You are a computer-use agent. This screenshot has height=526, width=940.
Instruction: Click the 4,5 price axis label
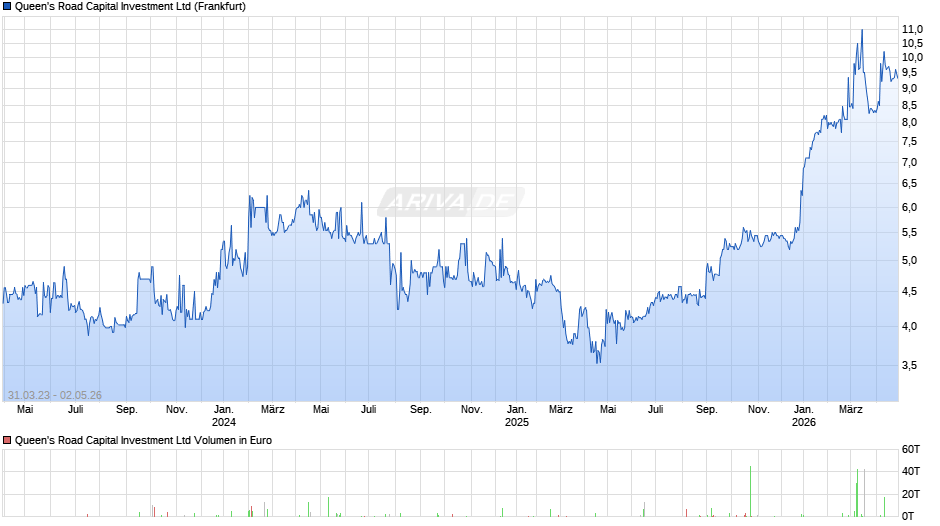pos(909,291)
